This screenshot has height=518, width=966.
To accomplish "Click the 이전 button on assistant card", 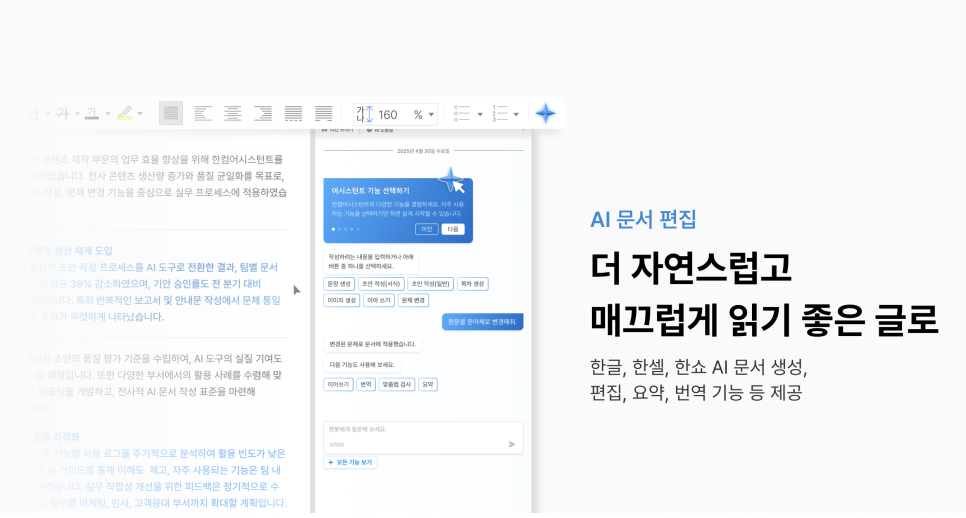I will point(426,229).
